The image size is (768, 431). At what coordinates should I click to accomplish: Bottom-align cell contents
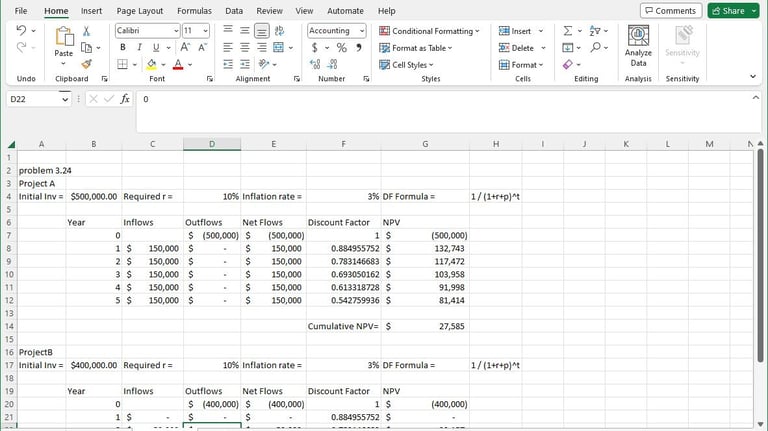(262, 31)
